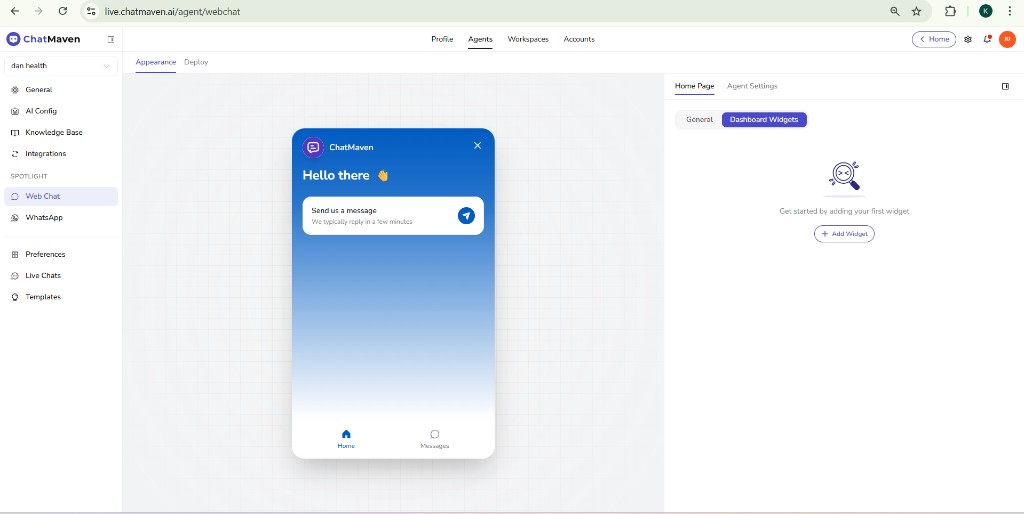Close the chat widget preview with X
Viewport: 1024px width, 514px height.
click(477, 146)
